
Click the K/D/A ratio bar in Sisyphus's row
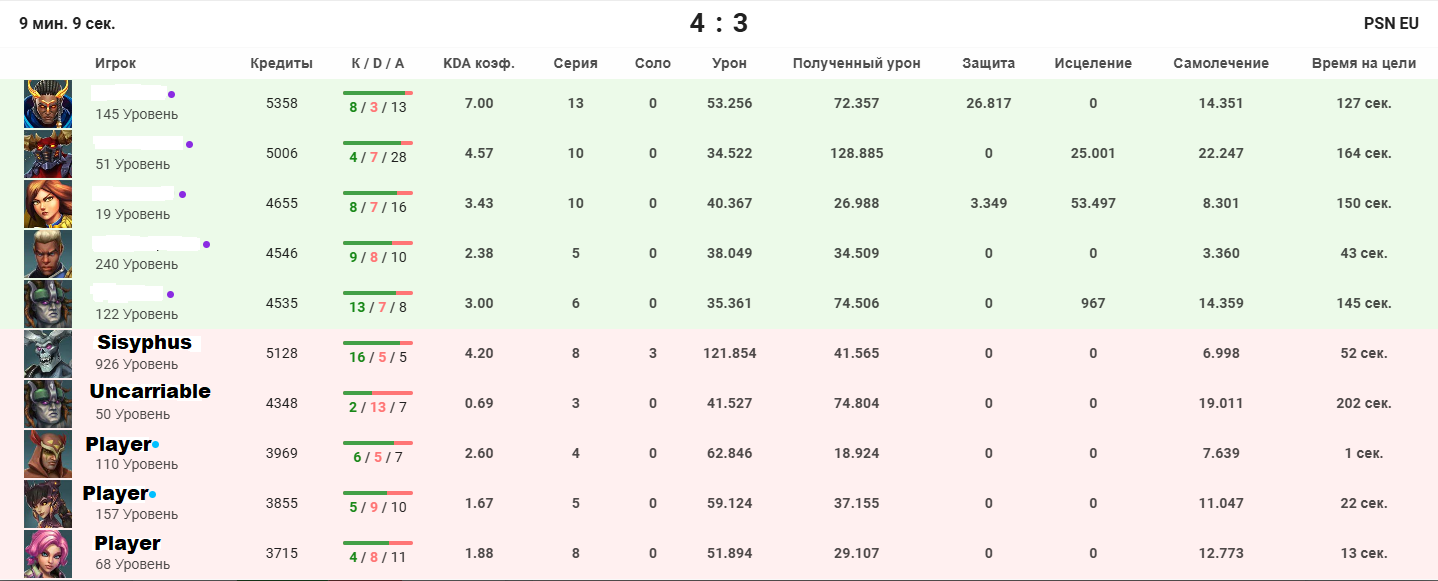tap(377, 342)
